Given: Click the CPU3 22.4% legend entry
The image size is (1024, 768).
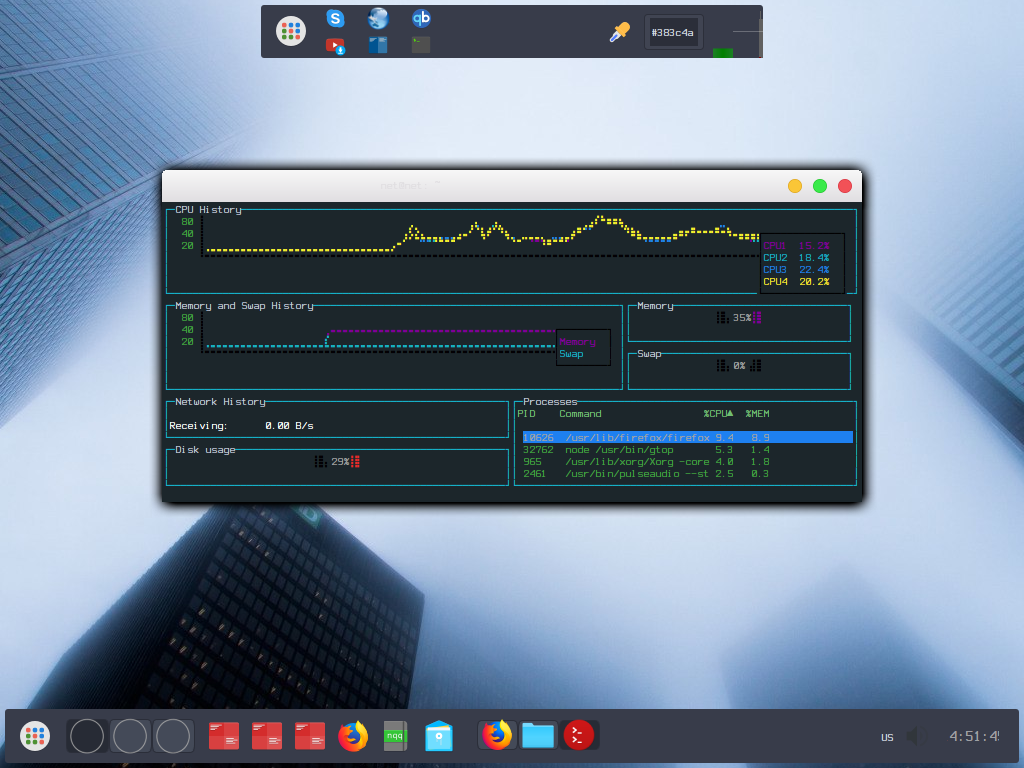Looking at the screenshot, I should coord(796,270).
